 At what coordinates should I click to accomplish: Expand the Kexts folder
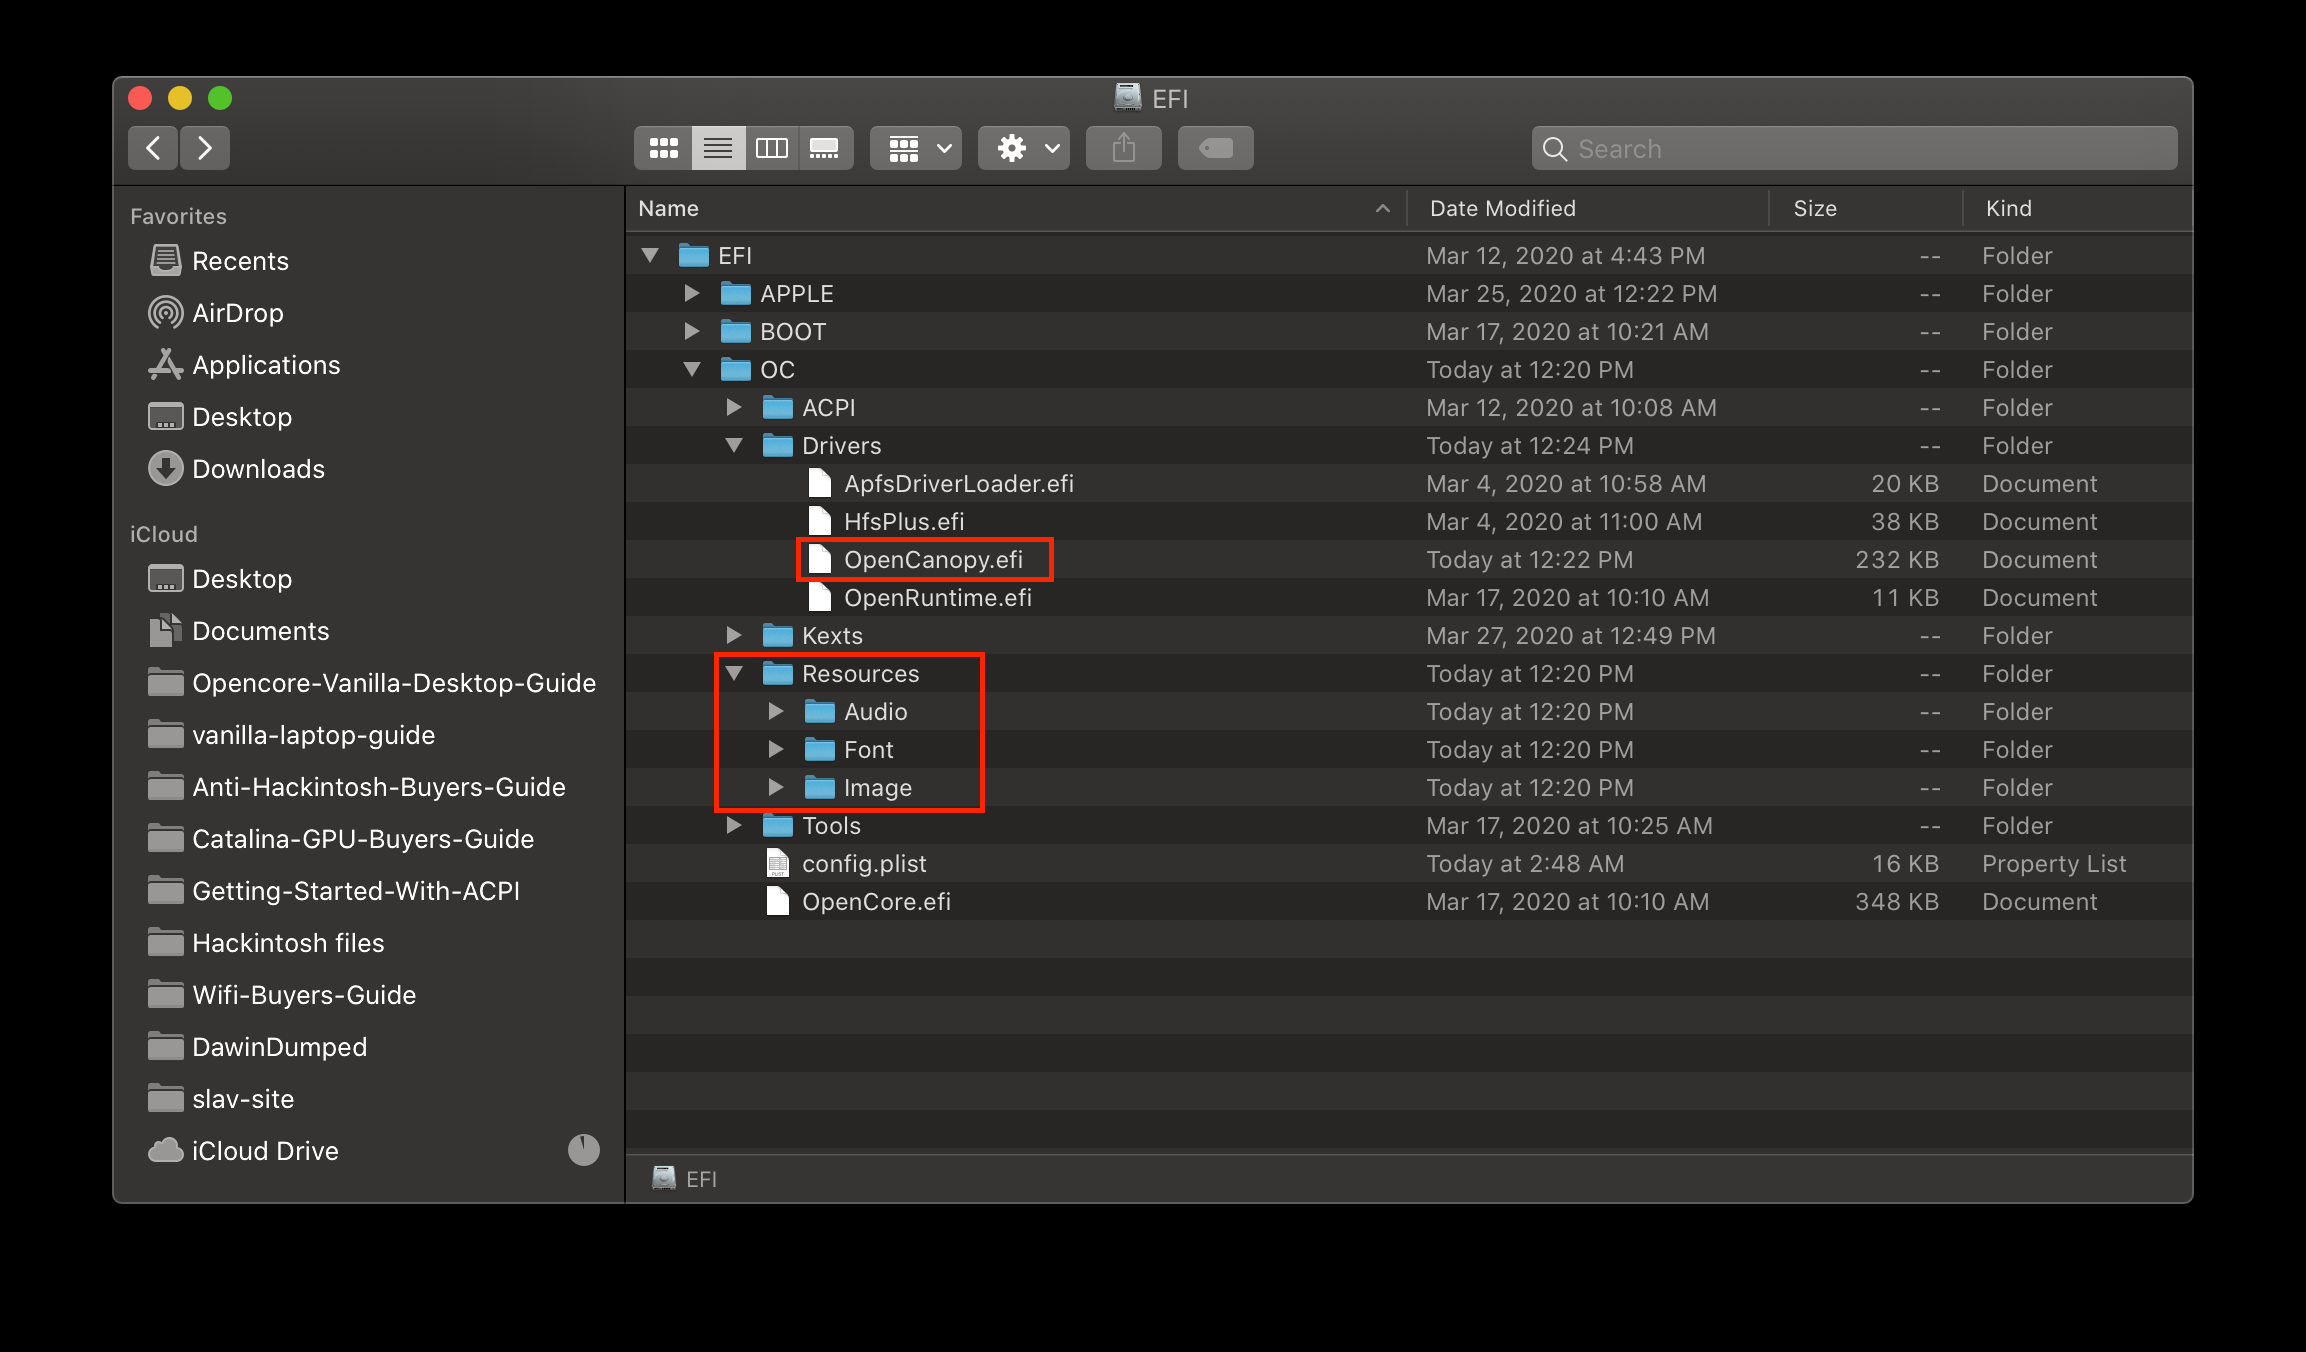[734, 635]
